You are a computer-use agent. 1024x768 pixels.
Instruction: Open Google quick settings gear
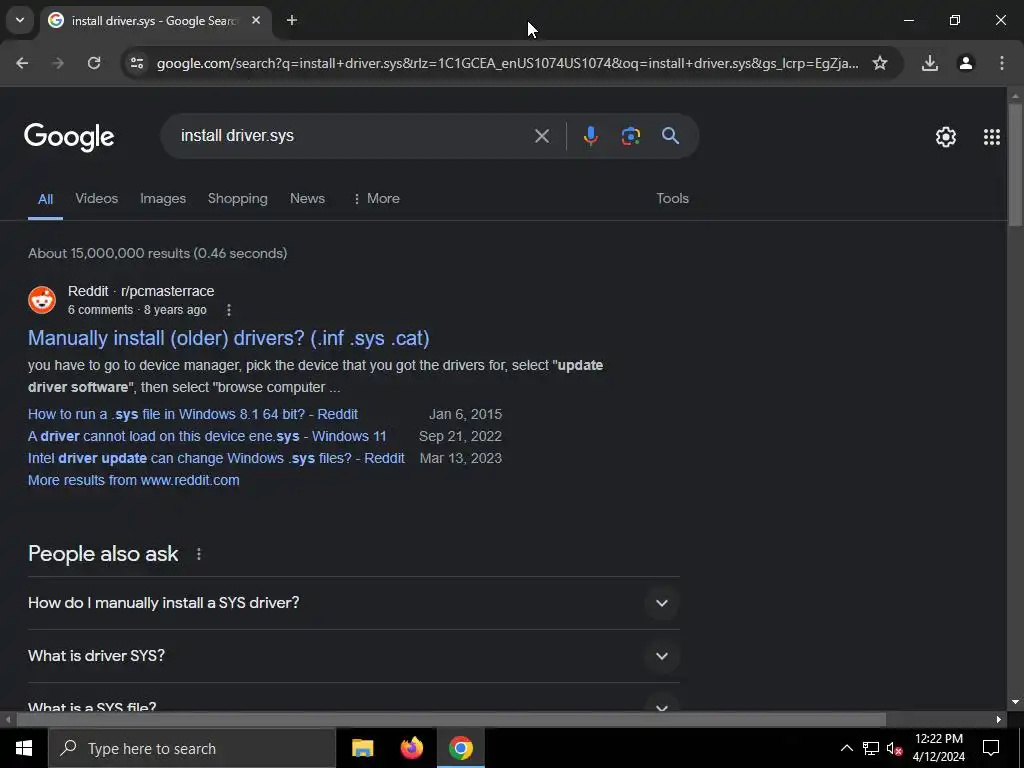(x=946, y=136)
